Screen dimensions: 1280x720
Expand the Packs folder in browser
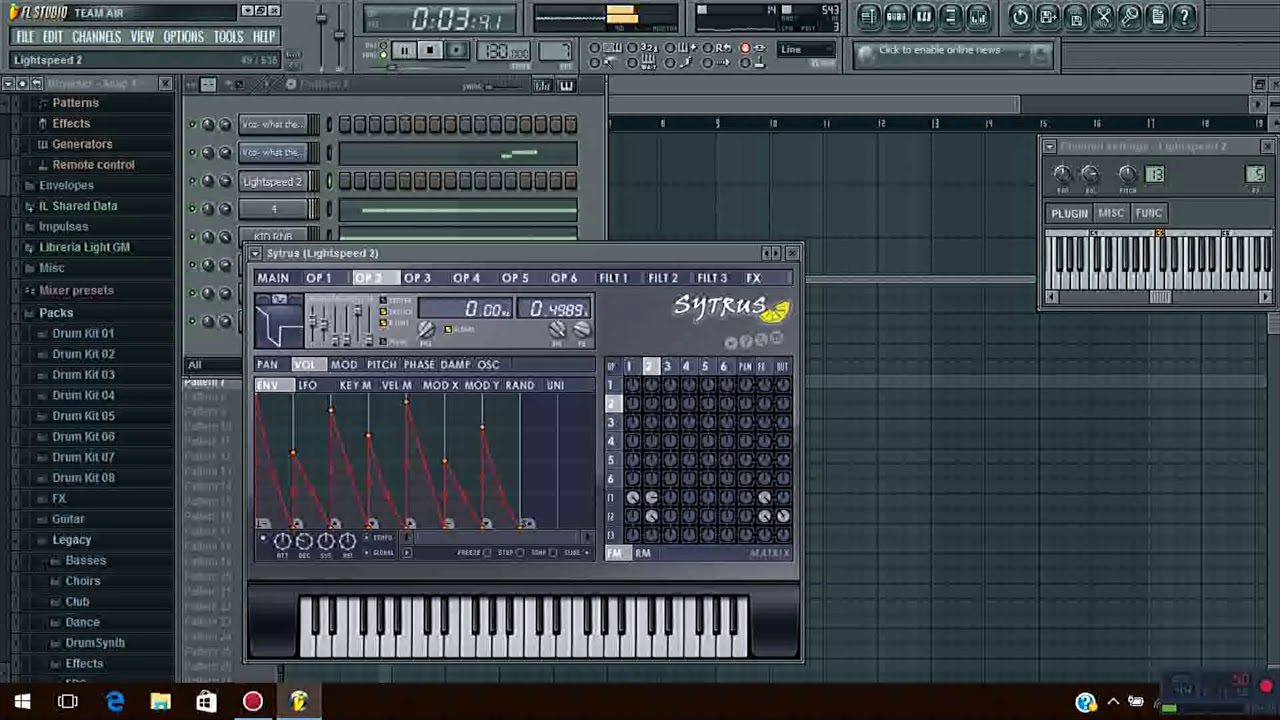(55, 313)
